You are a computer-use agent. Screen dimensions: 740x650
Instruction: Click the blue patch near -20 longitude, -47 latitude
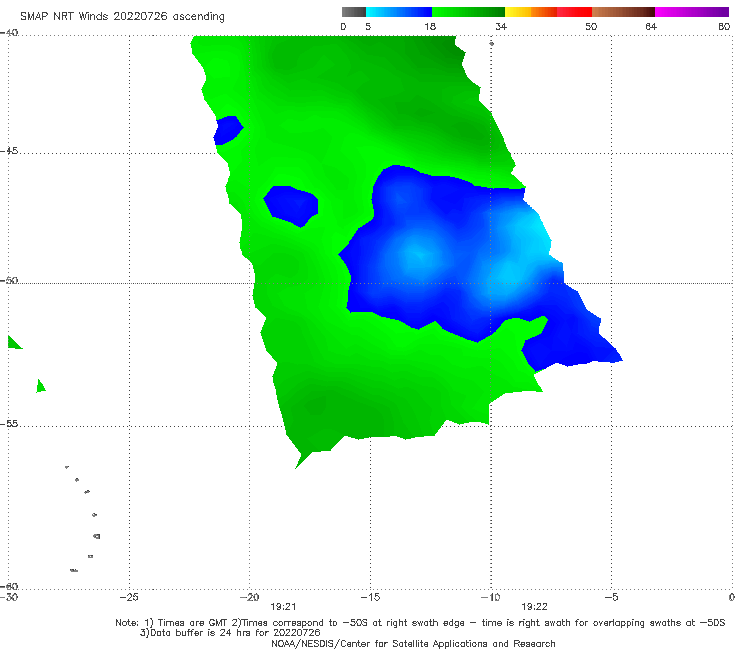click(291, 206)
